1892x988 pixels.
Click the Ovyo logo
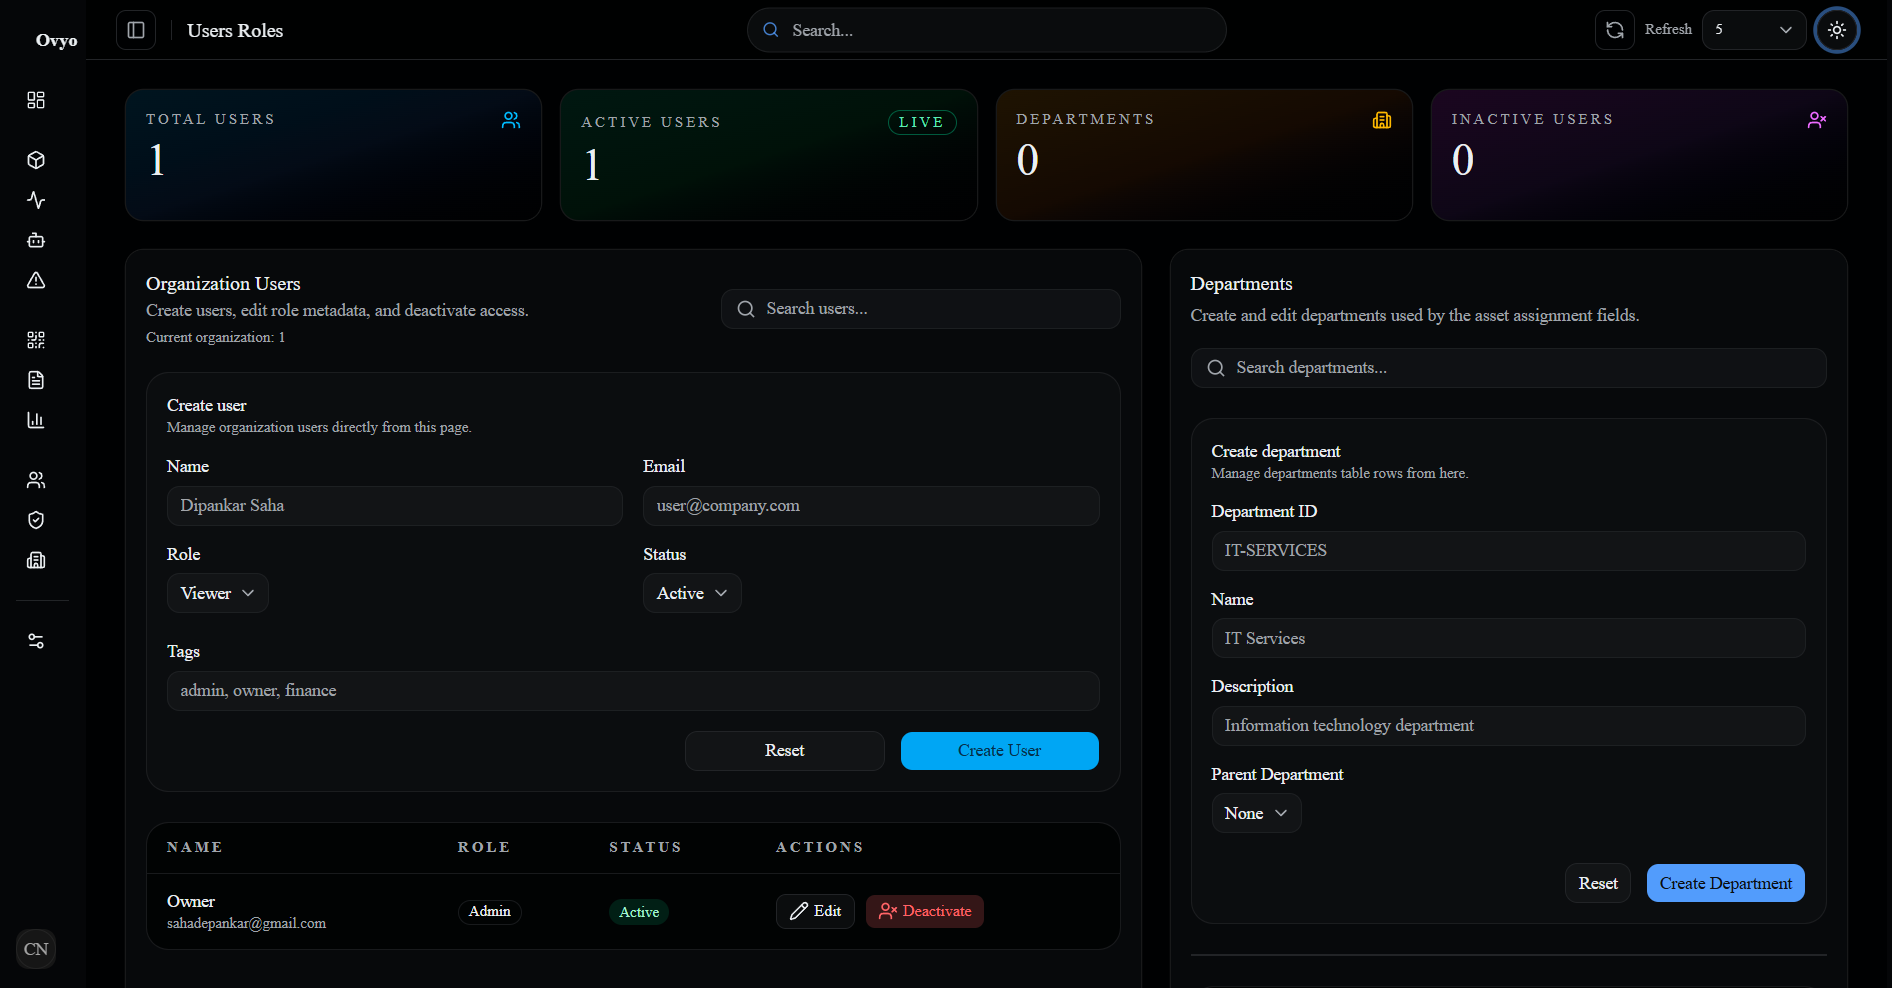[x=56, y=40]
